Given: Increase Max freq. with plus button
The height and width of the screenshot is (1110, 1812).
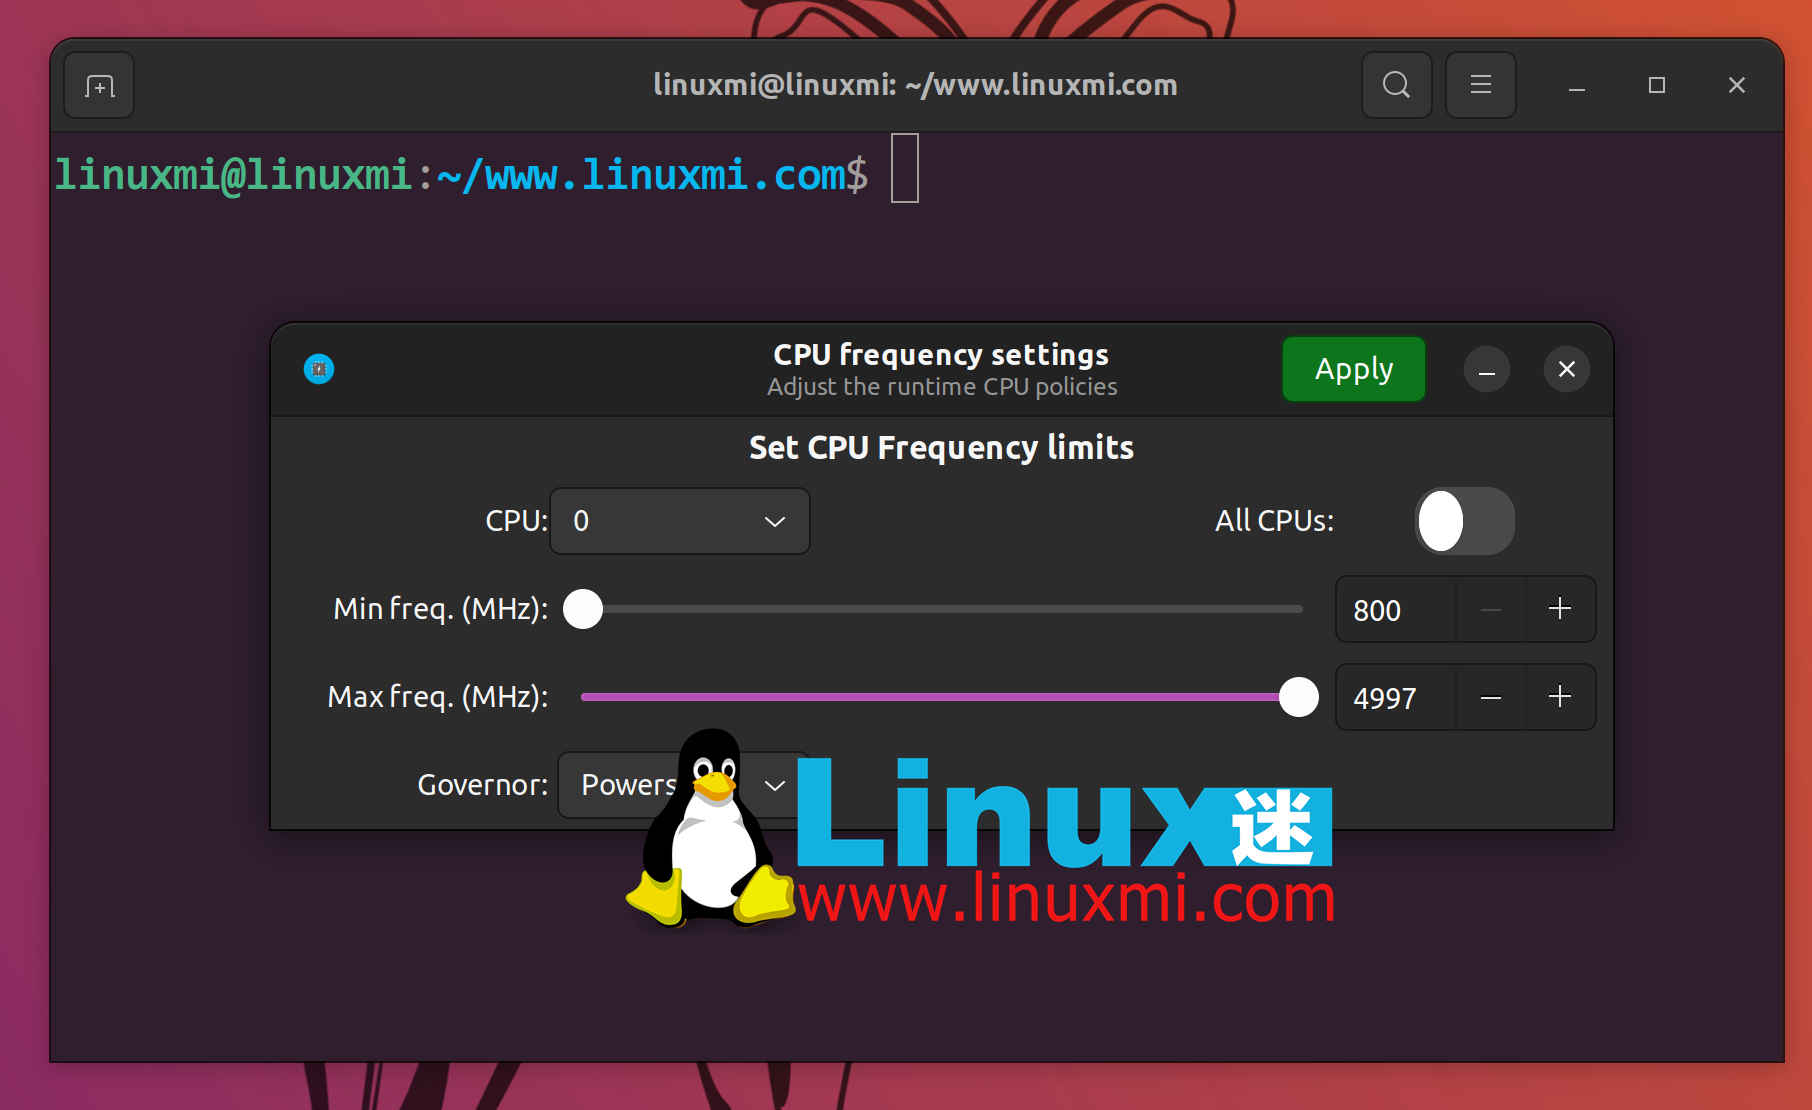Looking at the screenshot, I should click(1560, 697).
